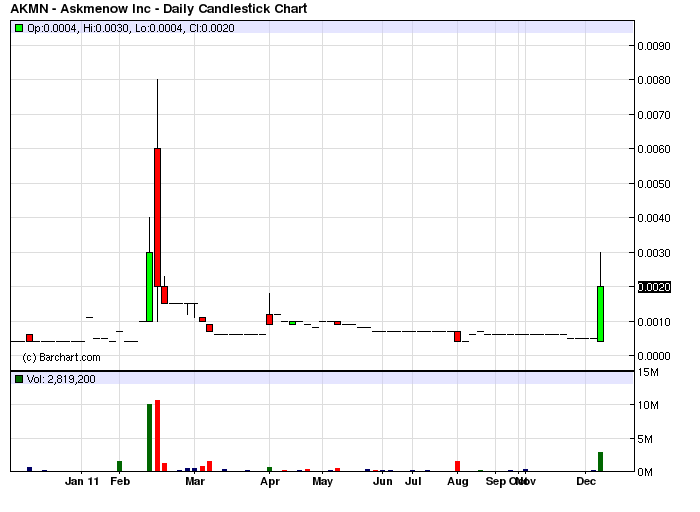Screen dimensions: 700x512
Task: Click the 'Mar' date axis label
Action: tap(195, 481)
